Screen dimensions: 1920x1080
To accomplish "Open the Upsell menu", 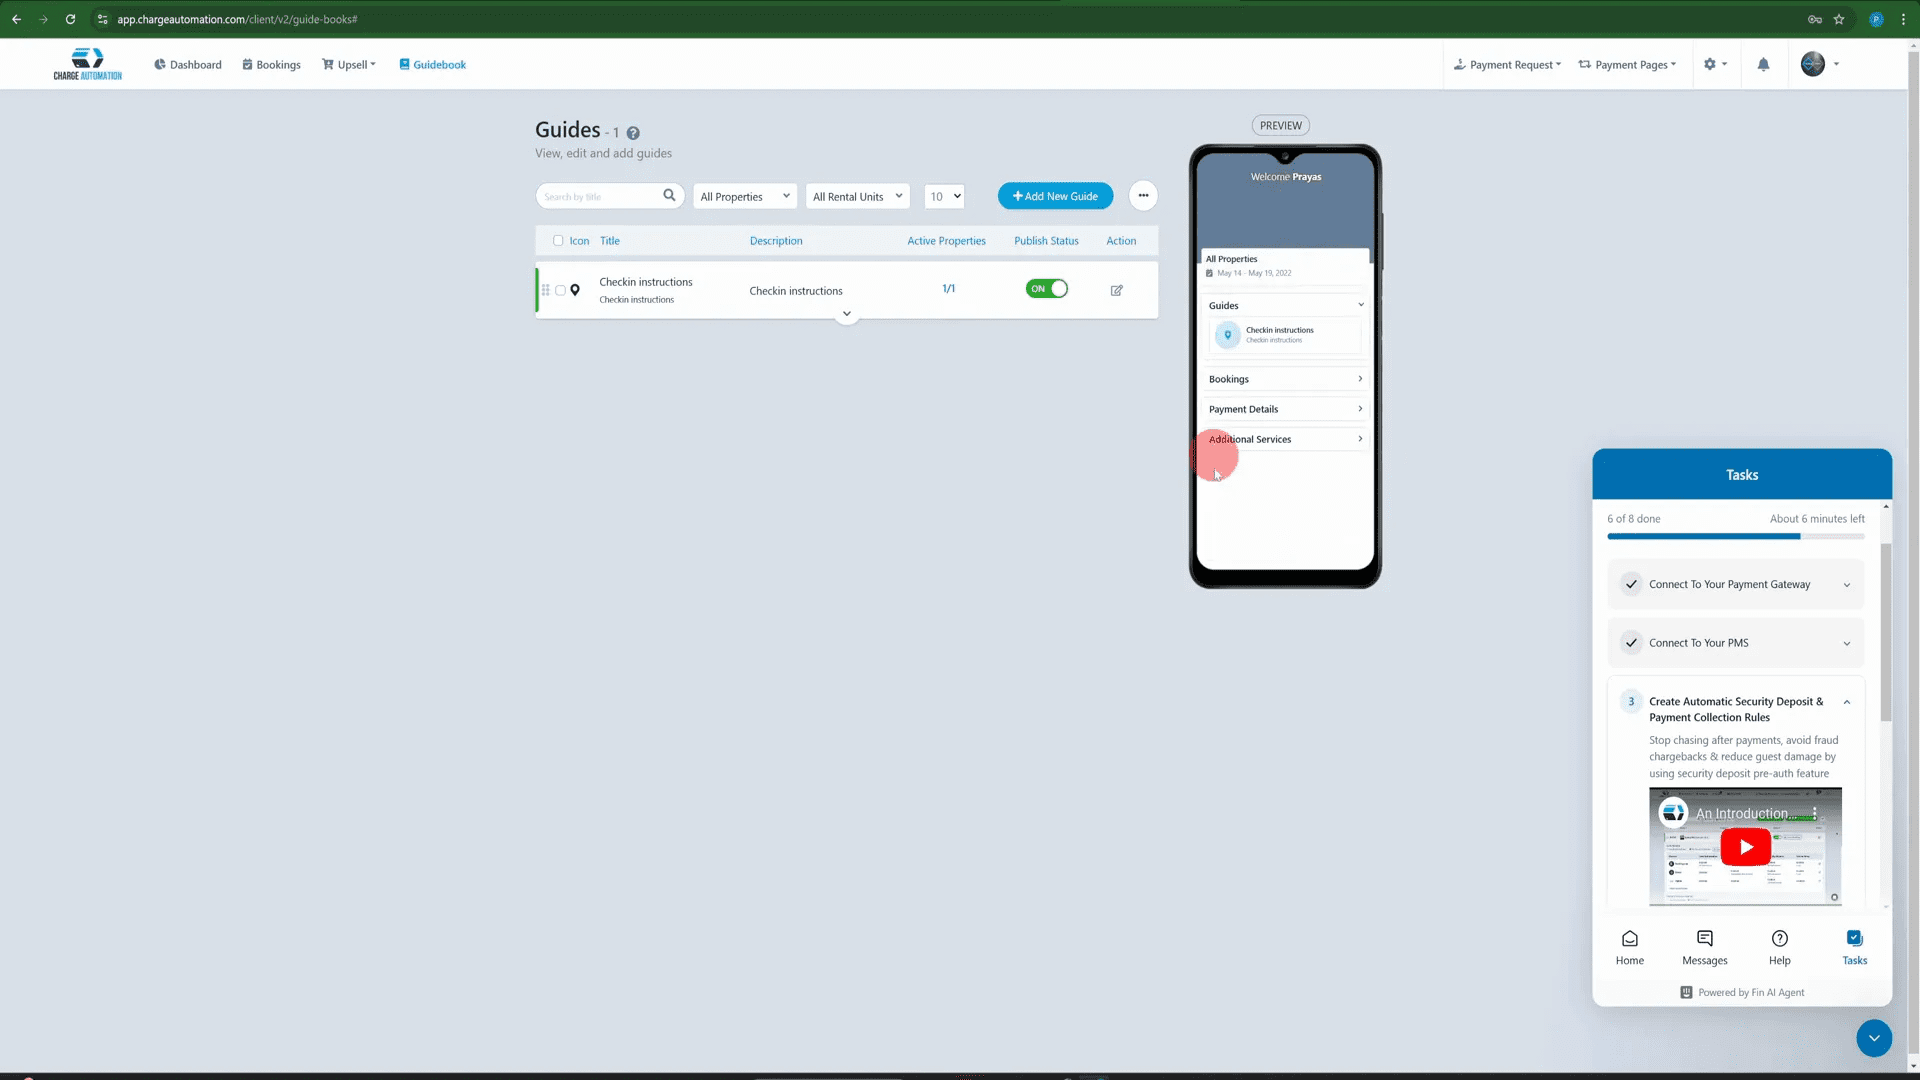I will click(x=349, y=64).
